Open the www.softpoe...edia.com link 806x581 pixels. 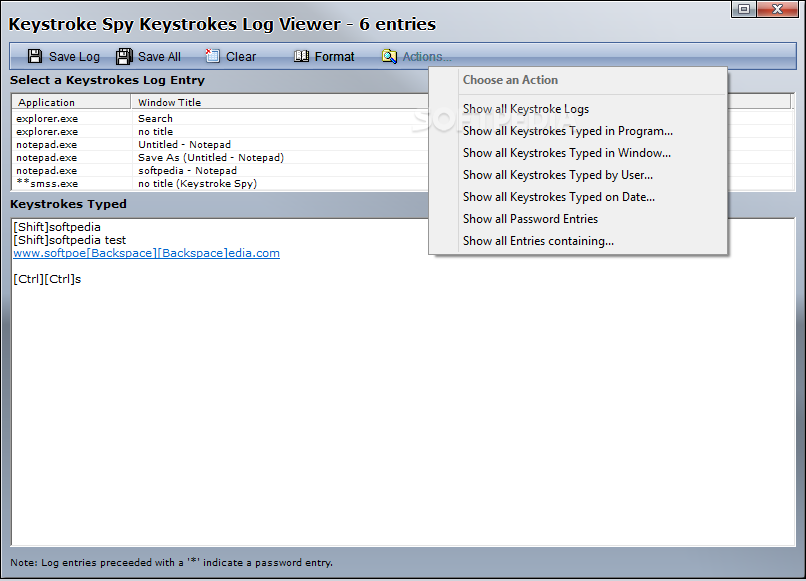[146, 253]
